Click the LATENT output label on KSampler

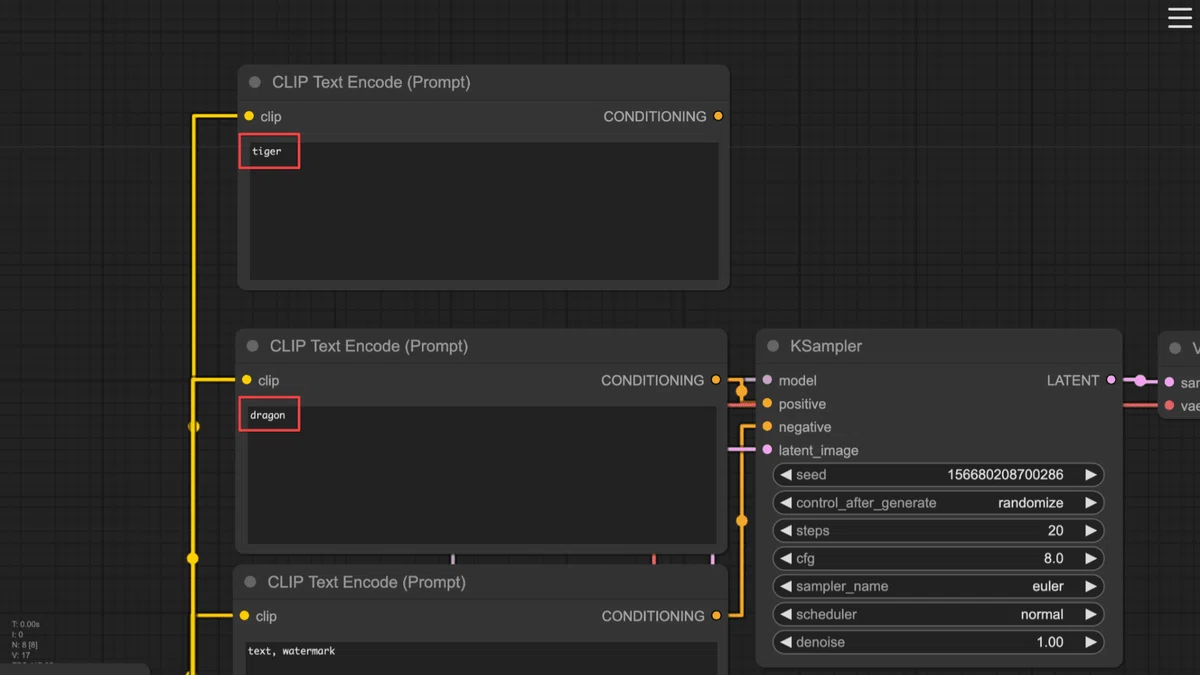coord(1073,380)
